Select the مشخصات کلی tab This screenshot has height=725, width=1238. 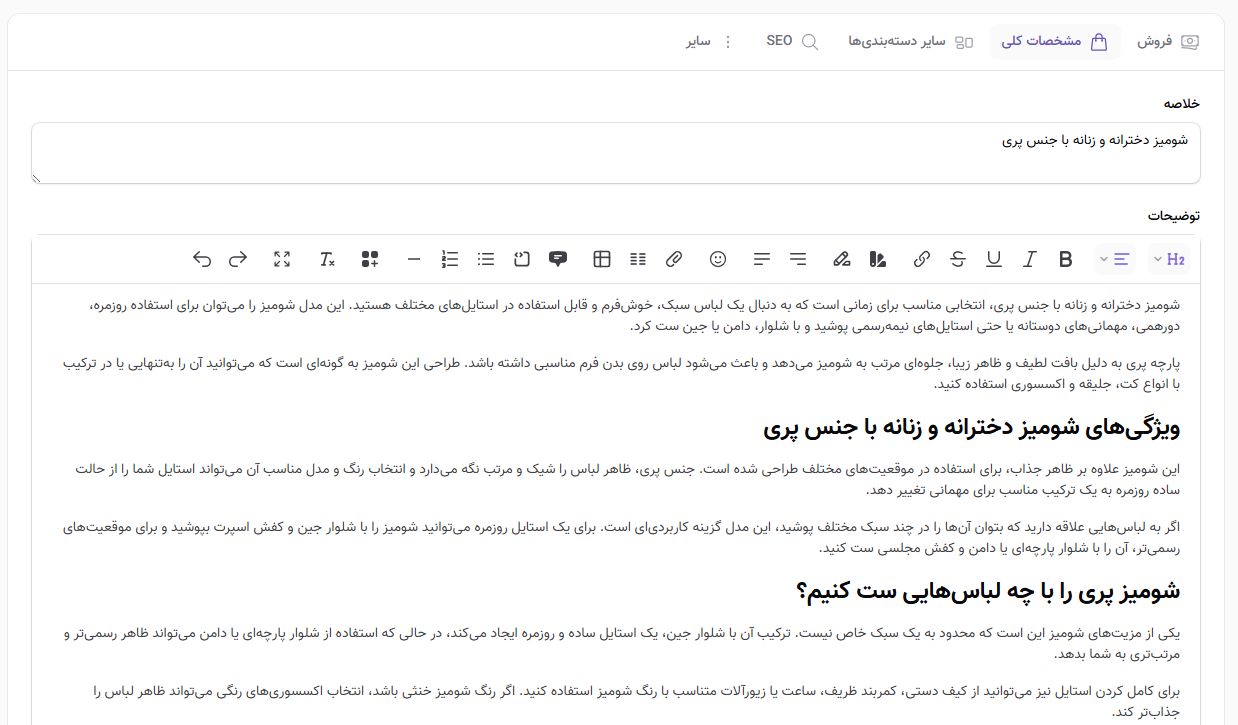(x=1055, y=42)
